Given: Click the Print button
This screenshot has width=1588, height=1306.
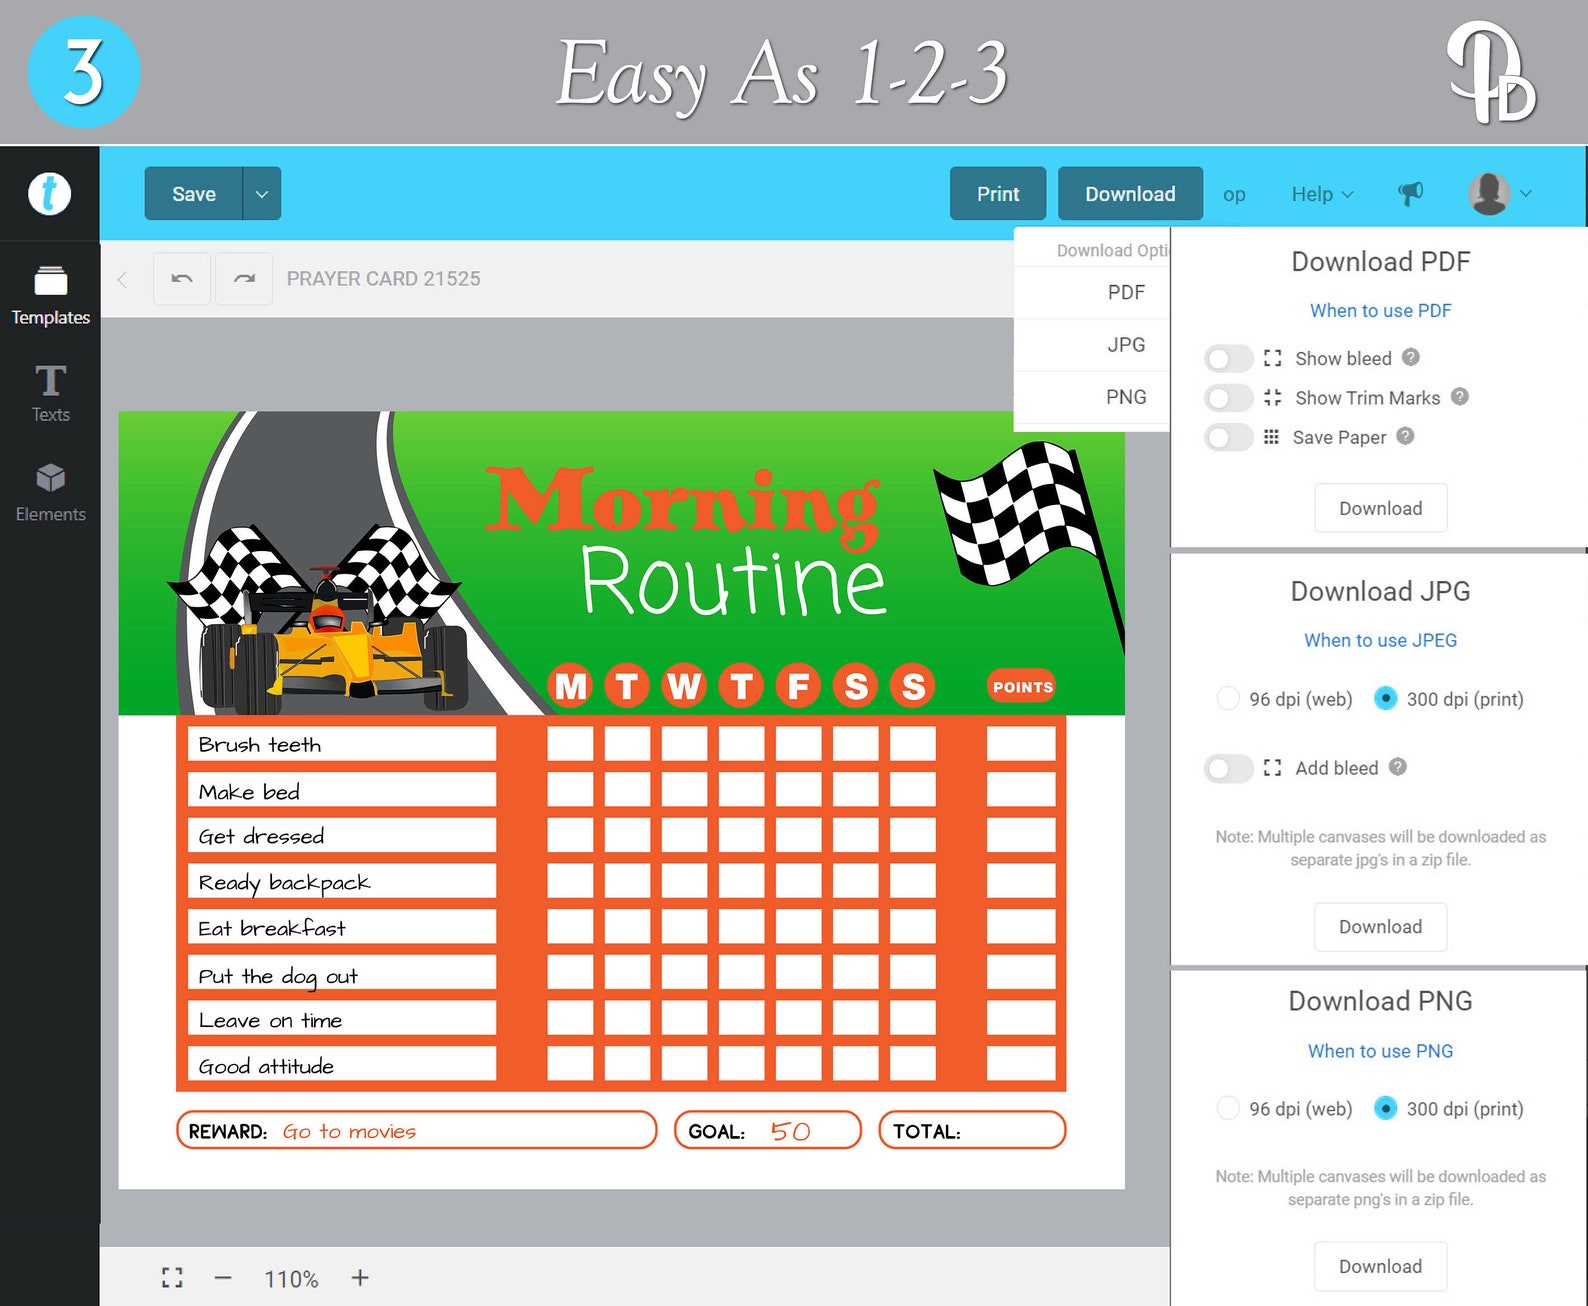Looking at the screenshot, I should (x=998, y=193).
